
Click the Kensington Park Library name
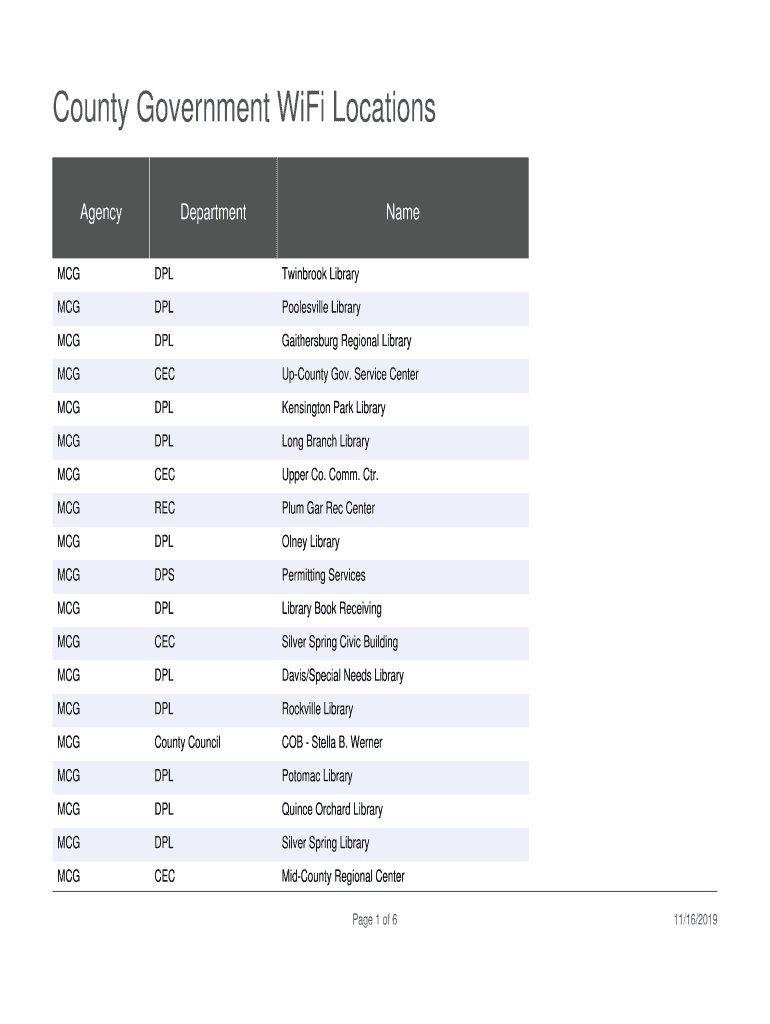point(333,408)
